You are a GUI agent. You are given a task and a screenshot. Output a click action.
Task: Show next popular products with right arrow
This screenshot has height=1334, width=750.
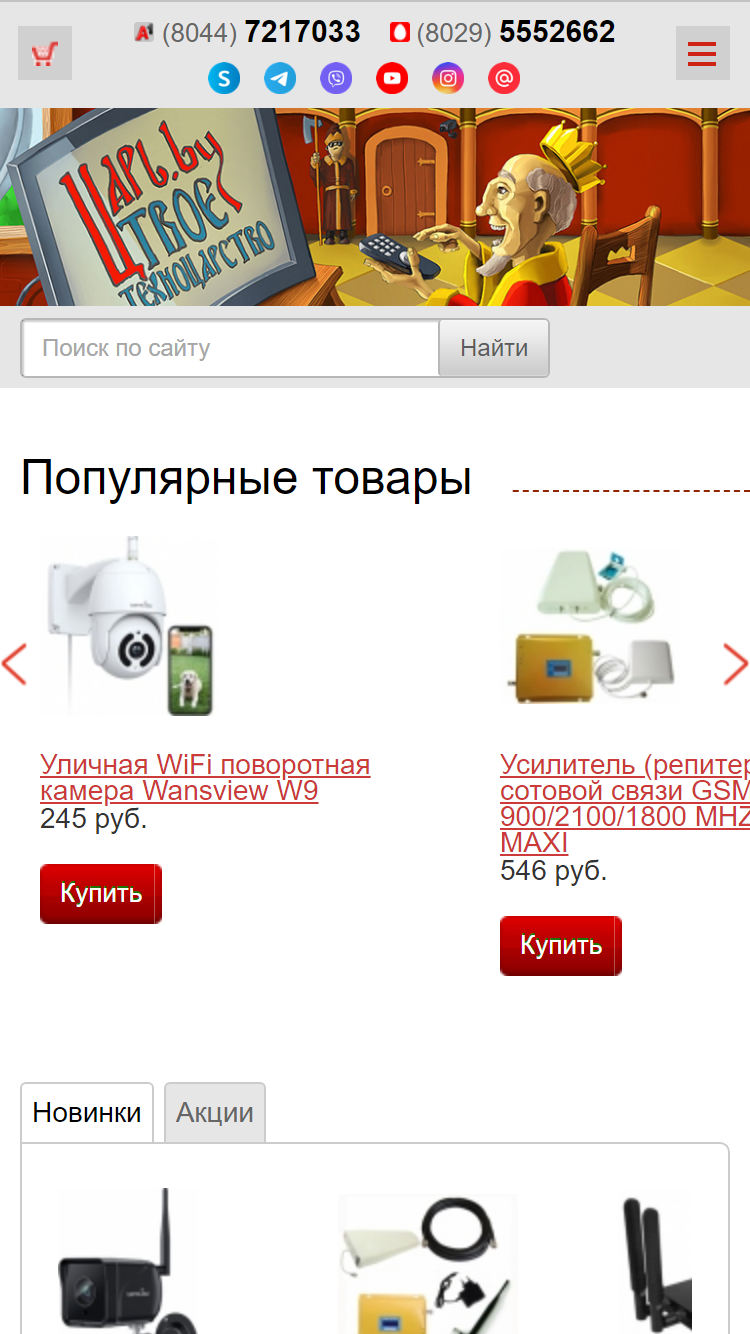[x=736, y=665]
